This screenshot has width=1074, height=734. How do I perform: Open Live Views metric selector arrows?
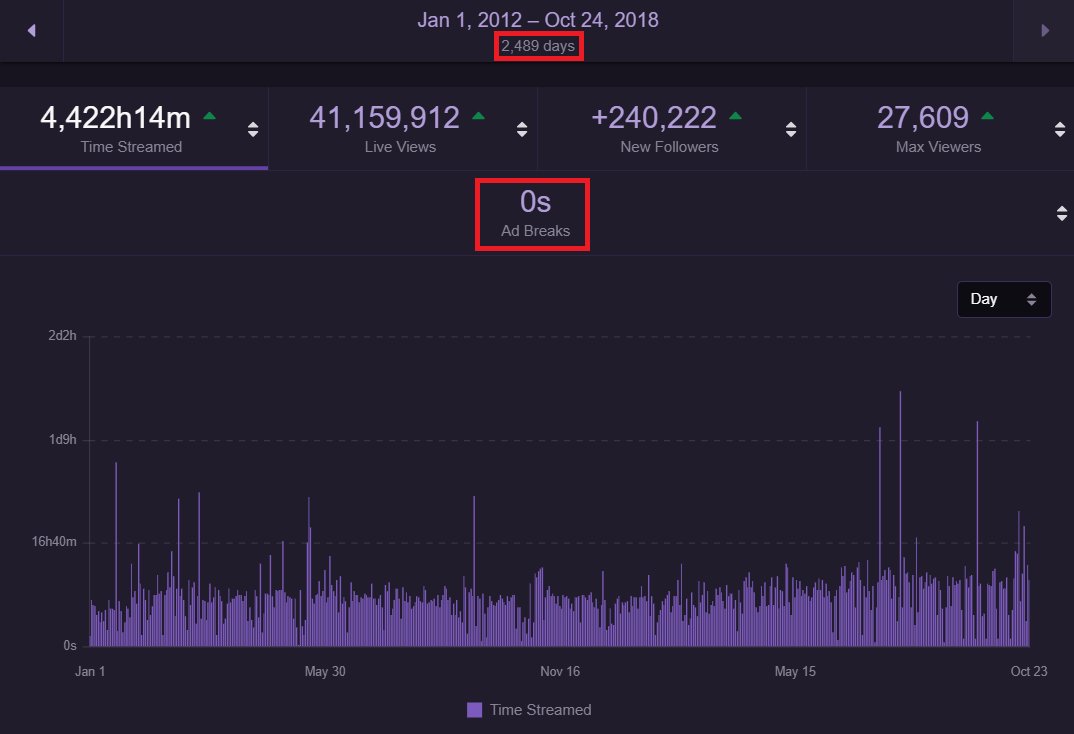coord(522,129)
